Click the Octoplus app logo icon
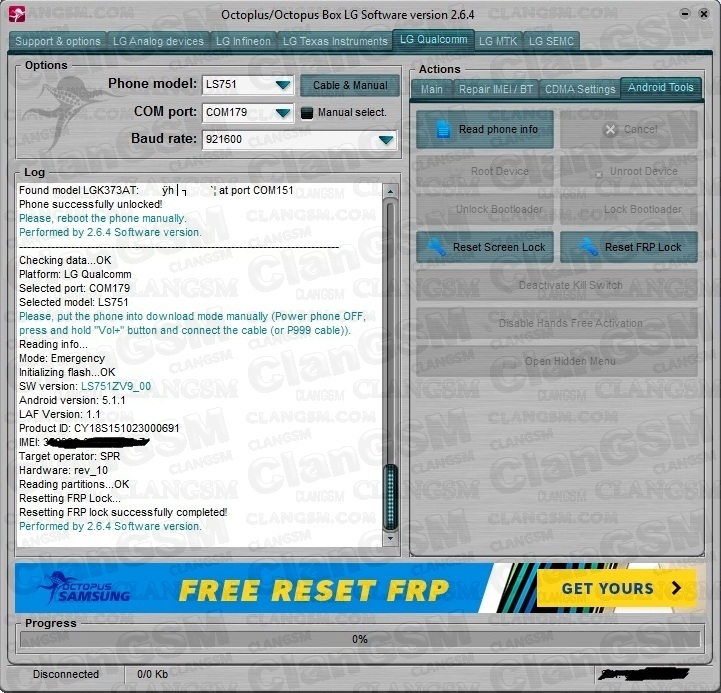The image size is (721, 693). (x=17, y=14)
